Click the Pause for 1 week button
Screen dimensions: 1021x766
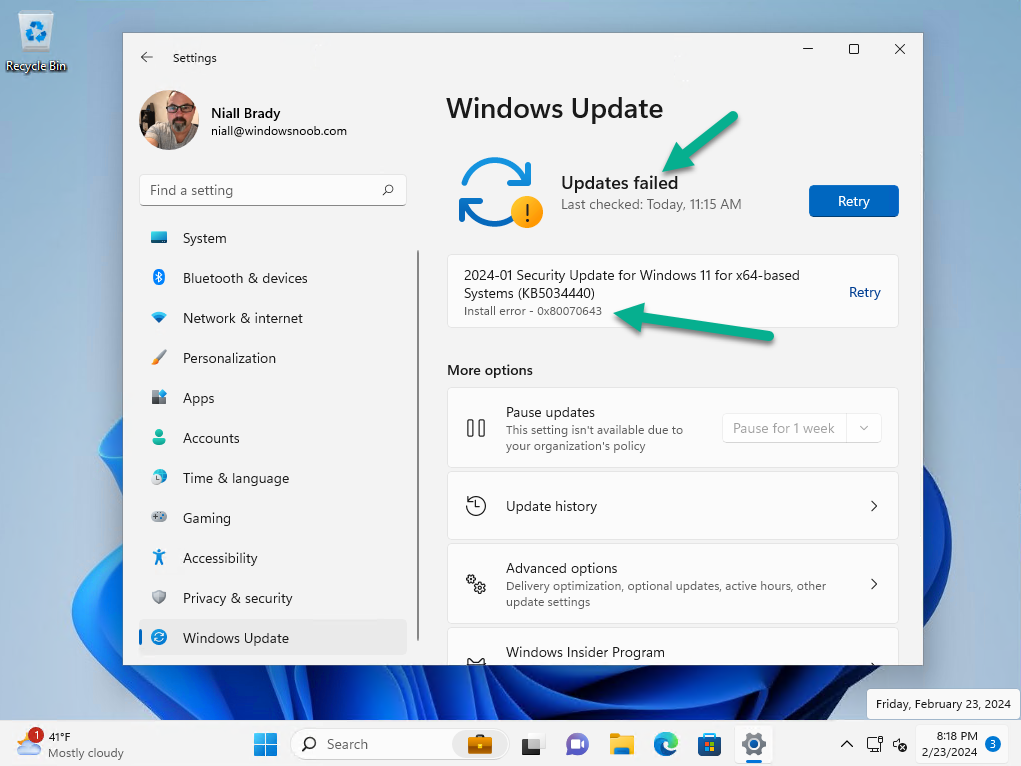click(x=784, y=428)
